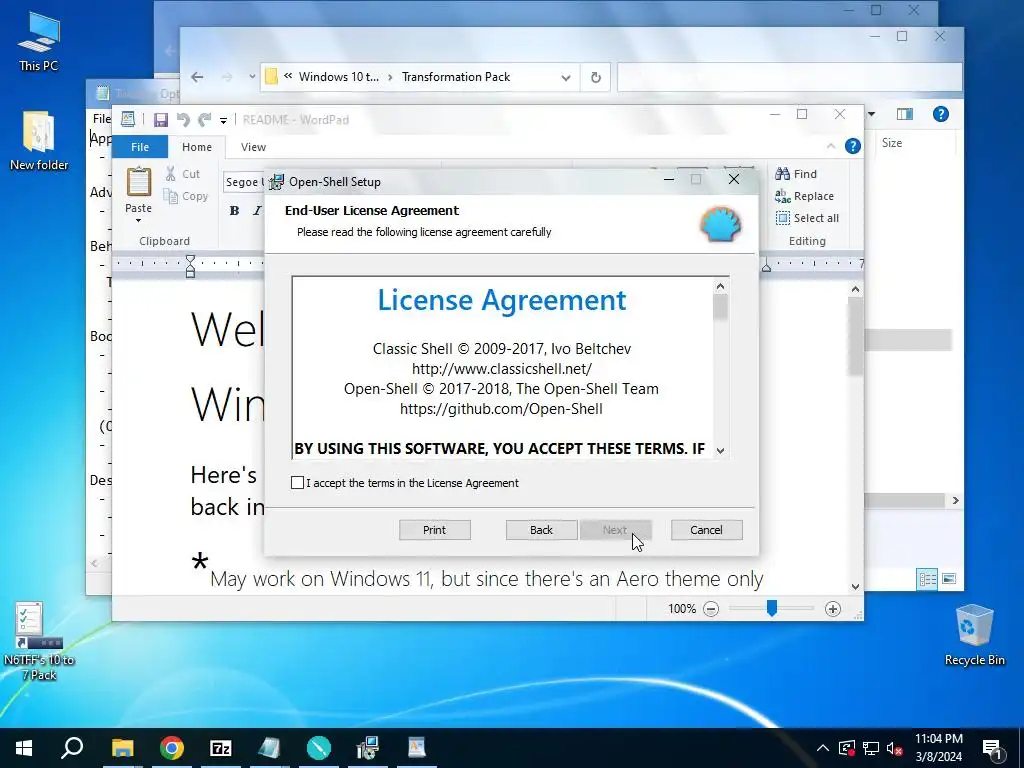Accept the License Agreement terms checkbox
The height and width of the screenshot is (768, 1024).
tap(297, 483)
